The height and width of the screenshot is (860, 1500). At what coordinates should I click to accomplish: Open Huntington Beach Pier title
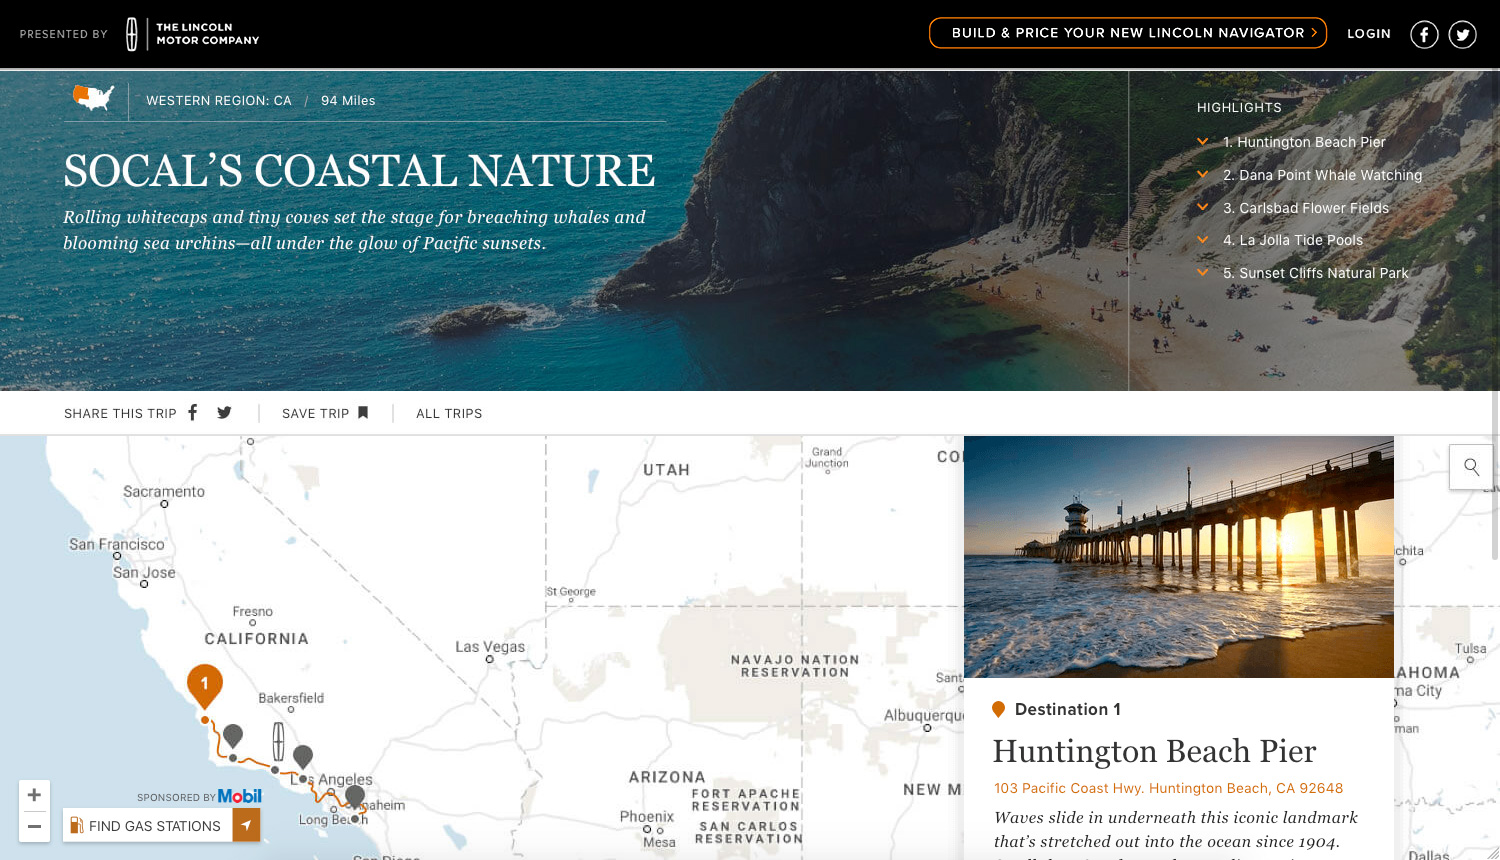[1154, 751]
